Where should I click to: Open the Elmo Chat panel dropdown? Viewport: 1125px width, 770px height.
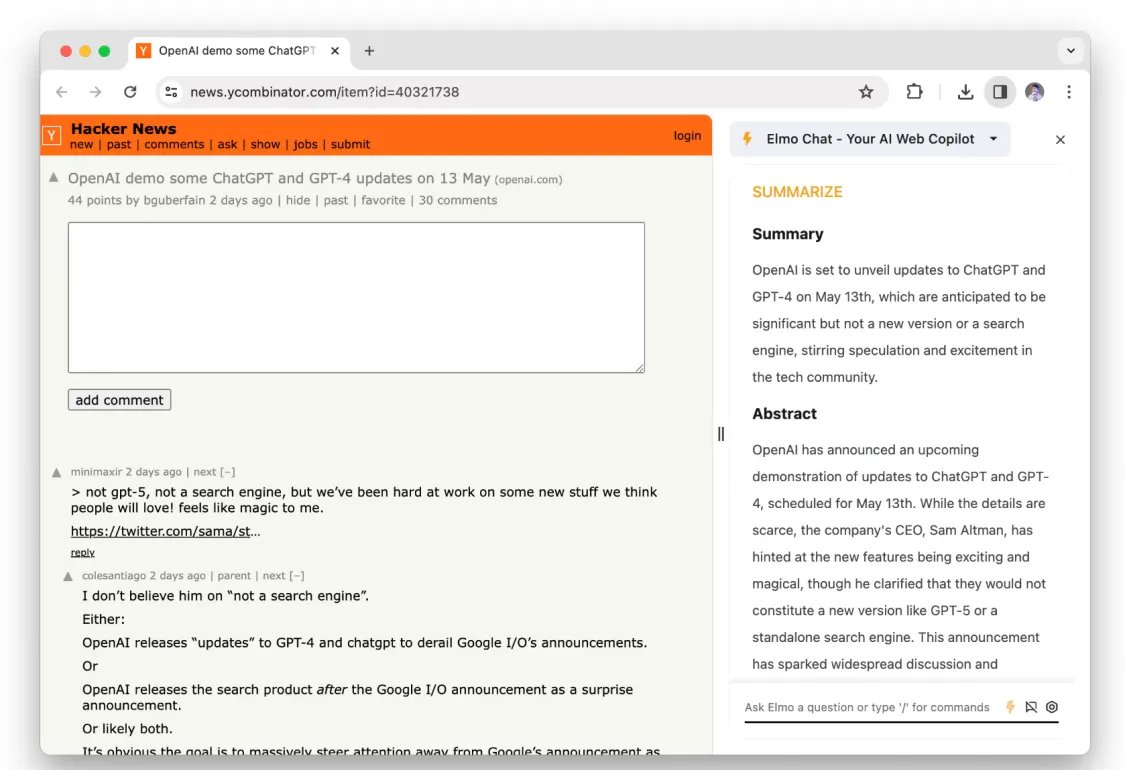point(993,139)
